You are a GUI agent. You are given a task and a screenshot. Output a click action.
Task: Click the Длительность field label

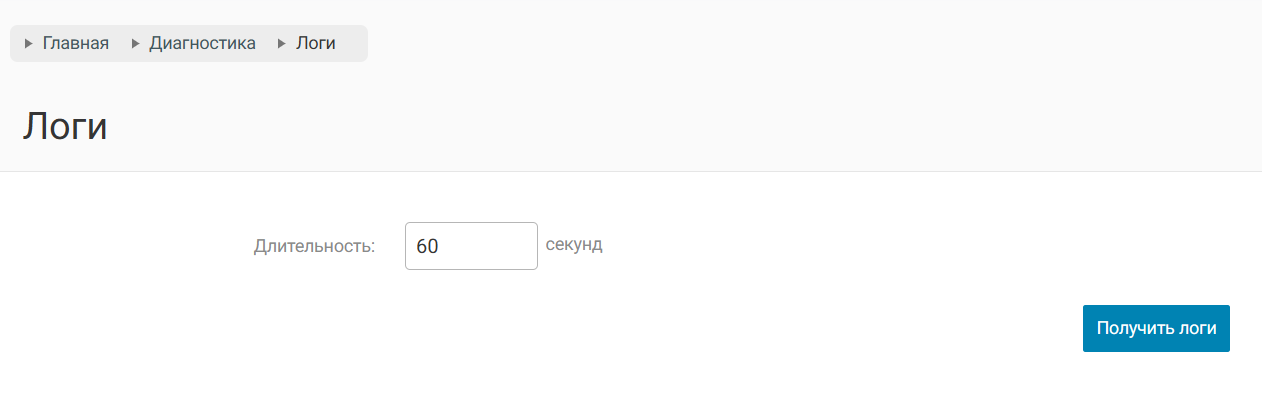[314, 246]
